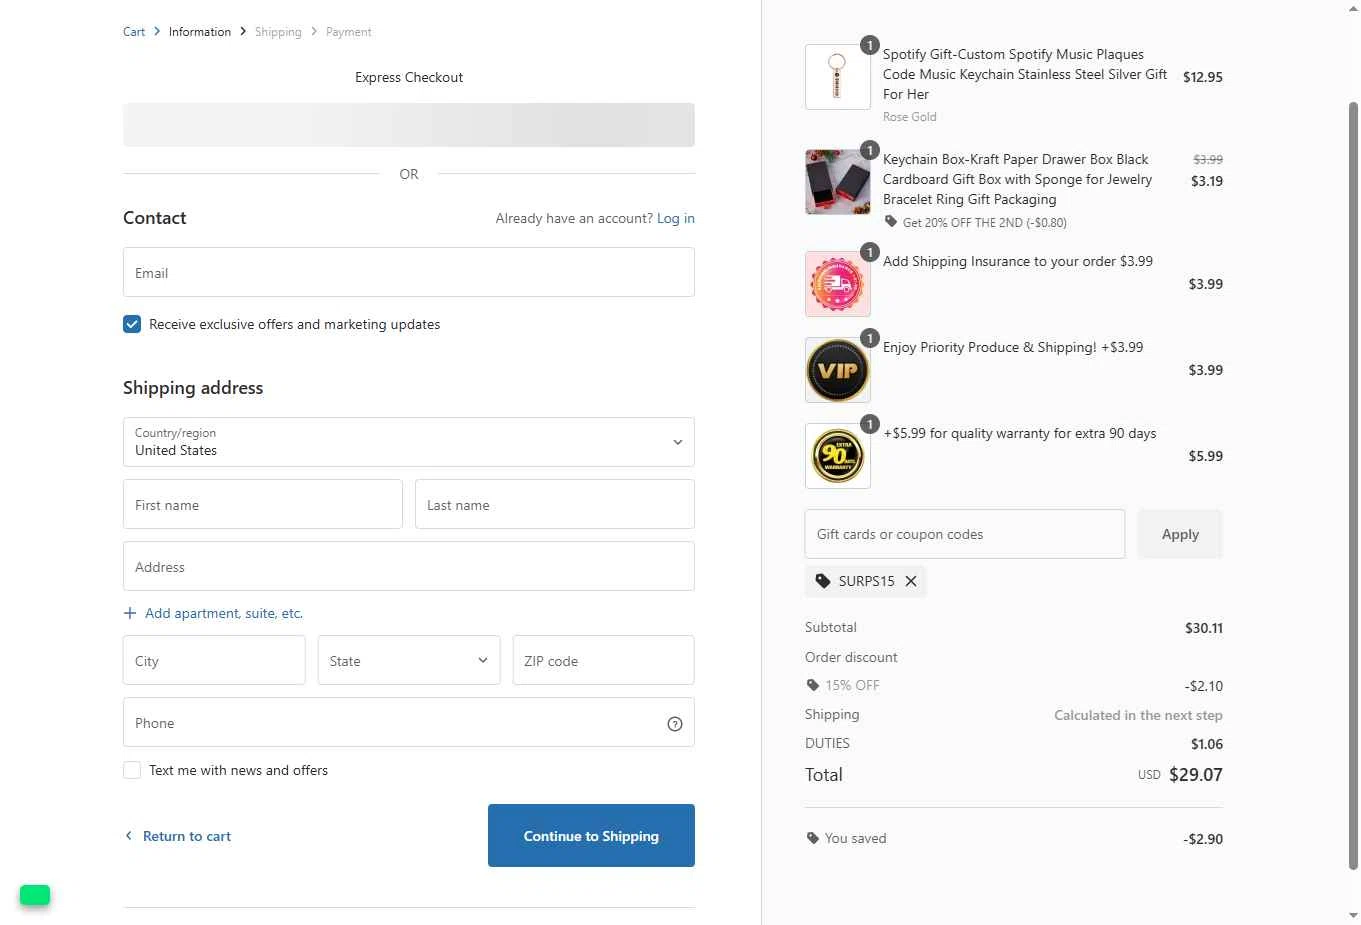Image resolution: width=1361 pixels, height=925 pixels.
Task: Uncheck Receive exclusive offers and marketing updates
Action: pyautogui.click(x=132, y=324)
